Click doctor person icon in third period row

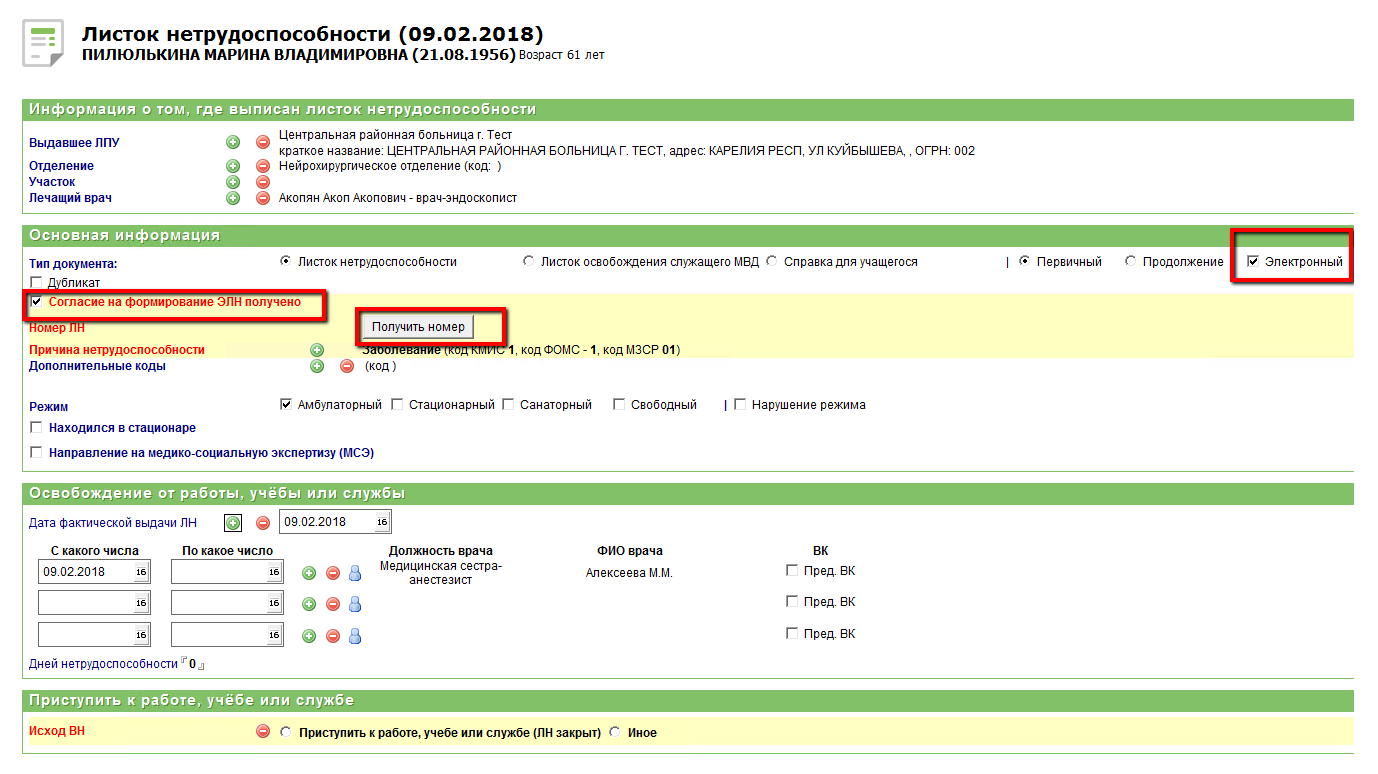[x=355, y=636]
